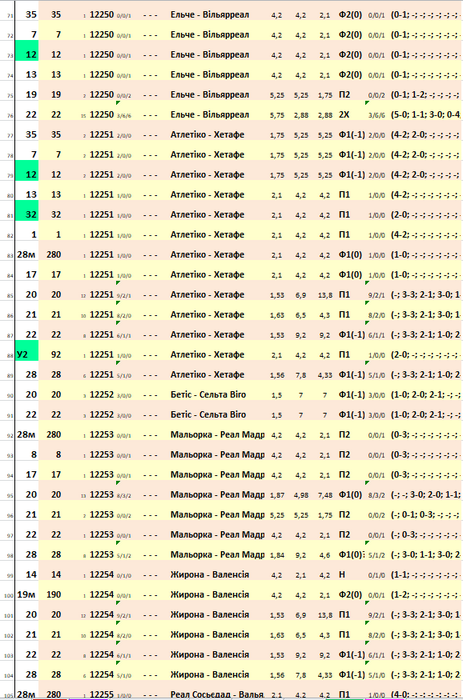Click the Н bet cell for Жирона - Валенсія

point(342,575)
